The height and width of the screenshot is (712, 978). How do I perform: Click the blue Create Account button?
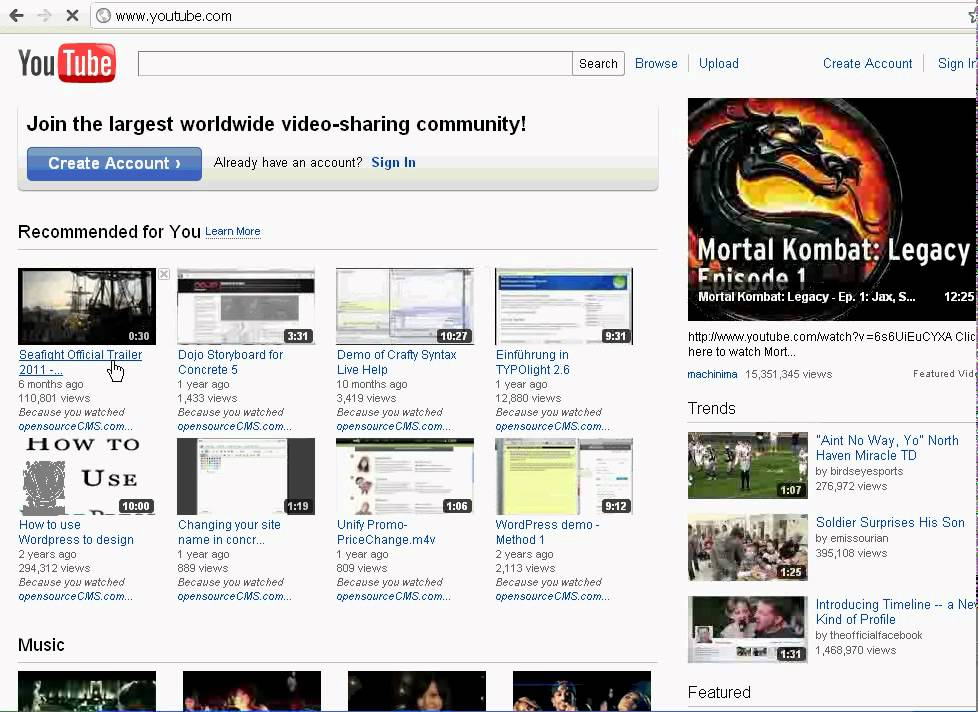tap(114, 163)
